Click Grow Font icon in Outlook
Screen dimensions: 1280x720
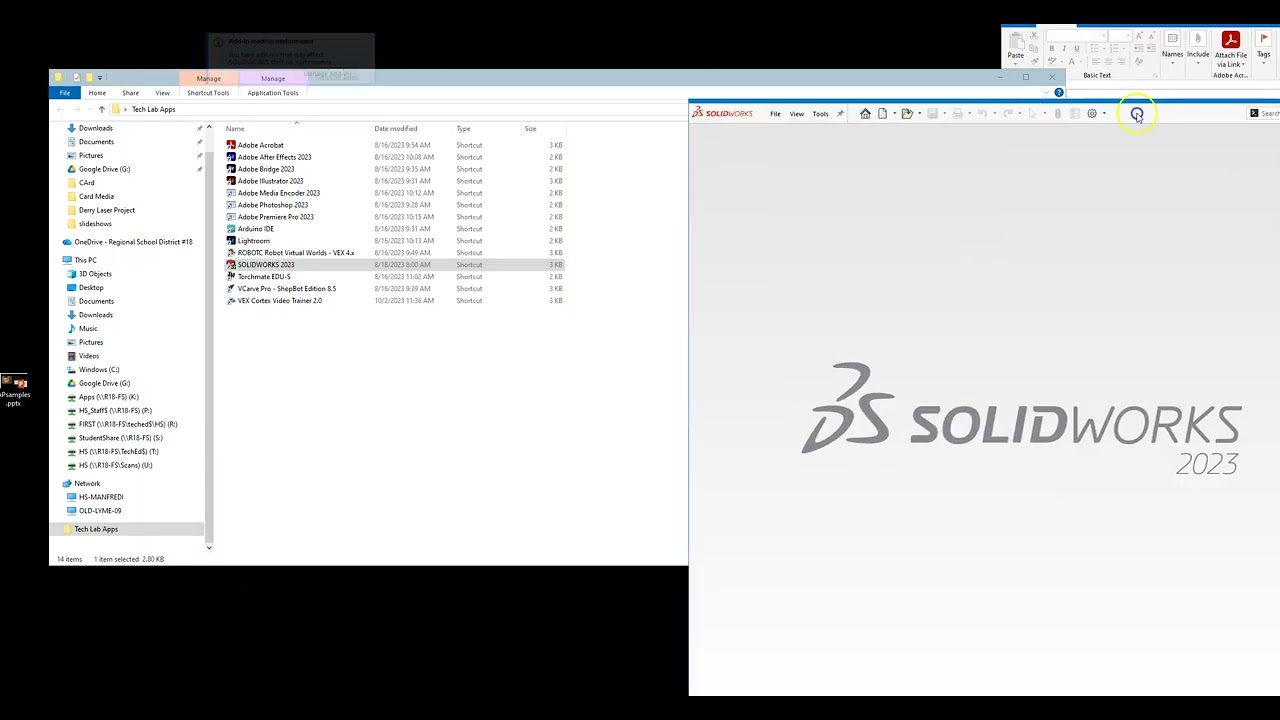click(1138, 36)
